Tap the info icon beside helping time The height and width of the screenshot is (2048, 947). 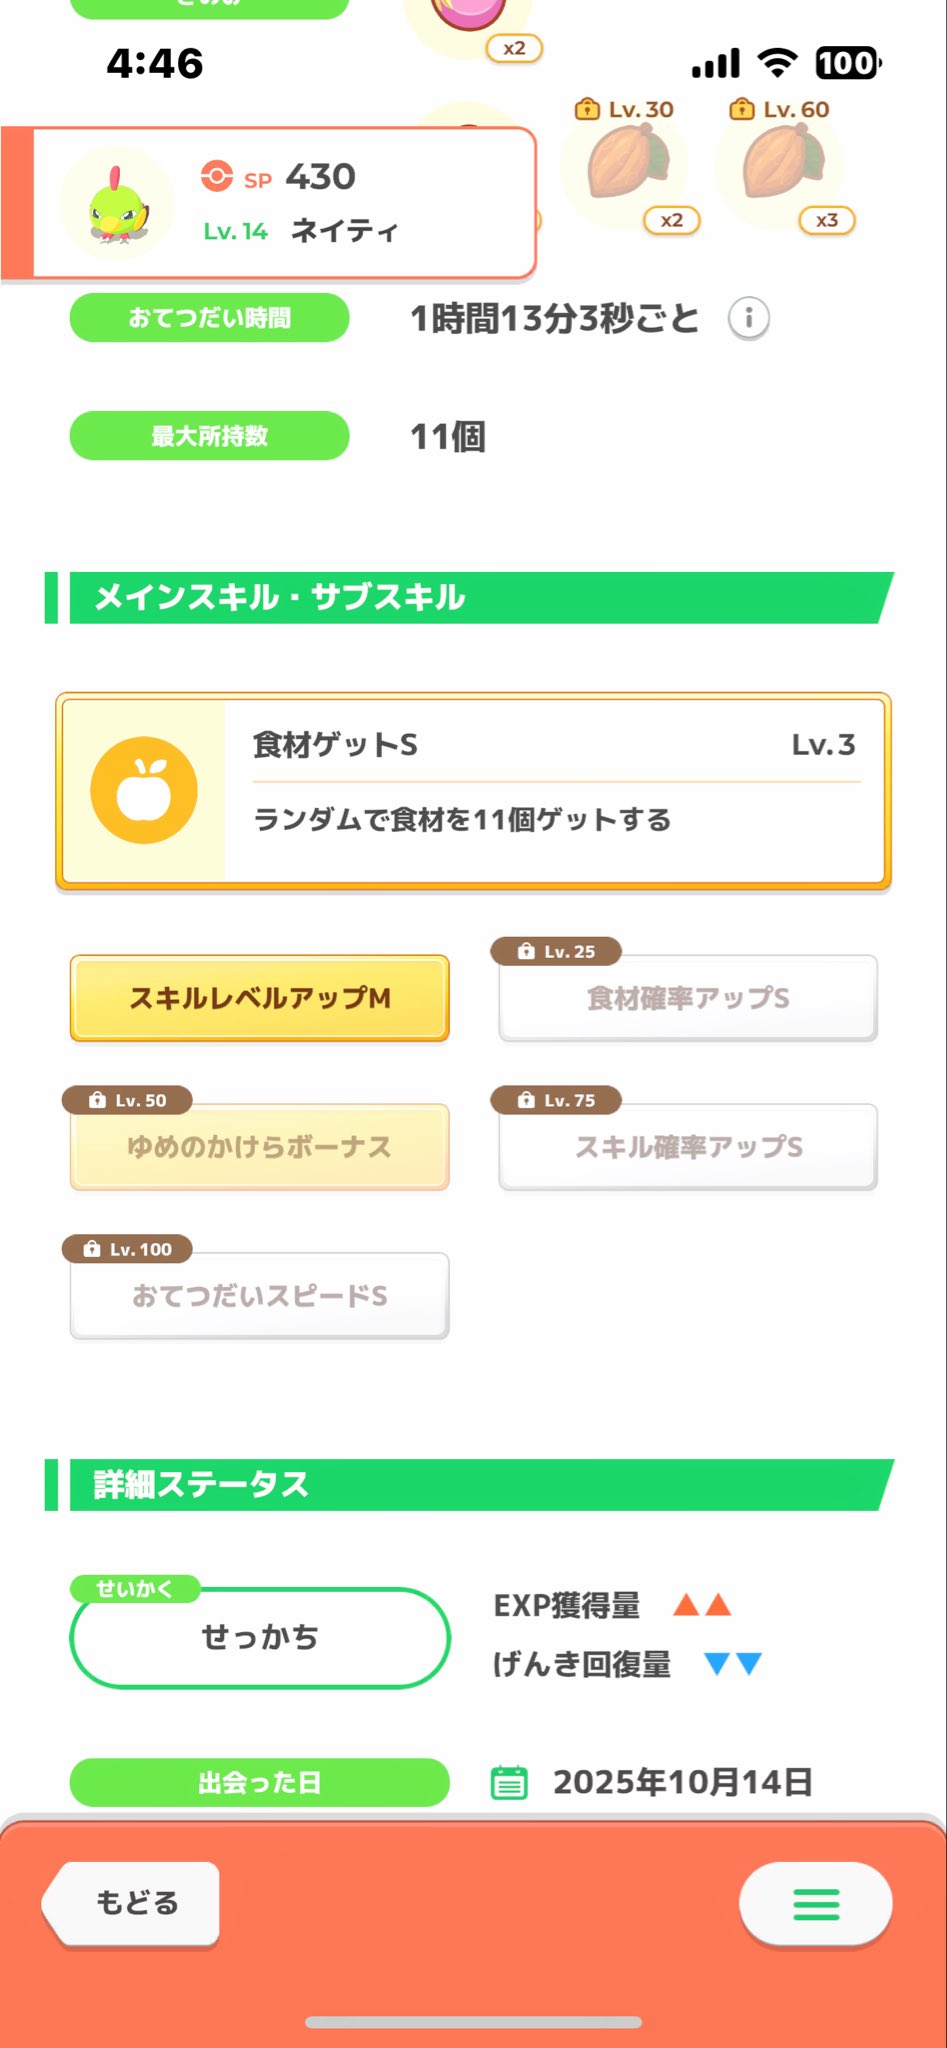click(x=748, y=319)
